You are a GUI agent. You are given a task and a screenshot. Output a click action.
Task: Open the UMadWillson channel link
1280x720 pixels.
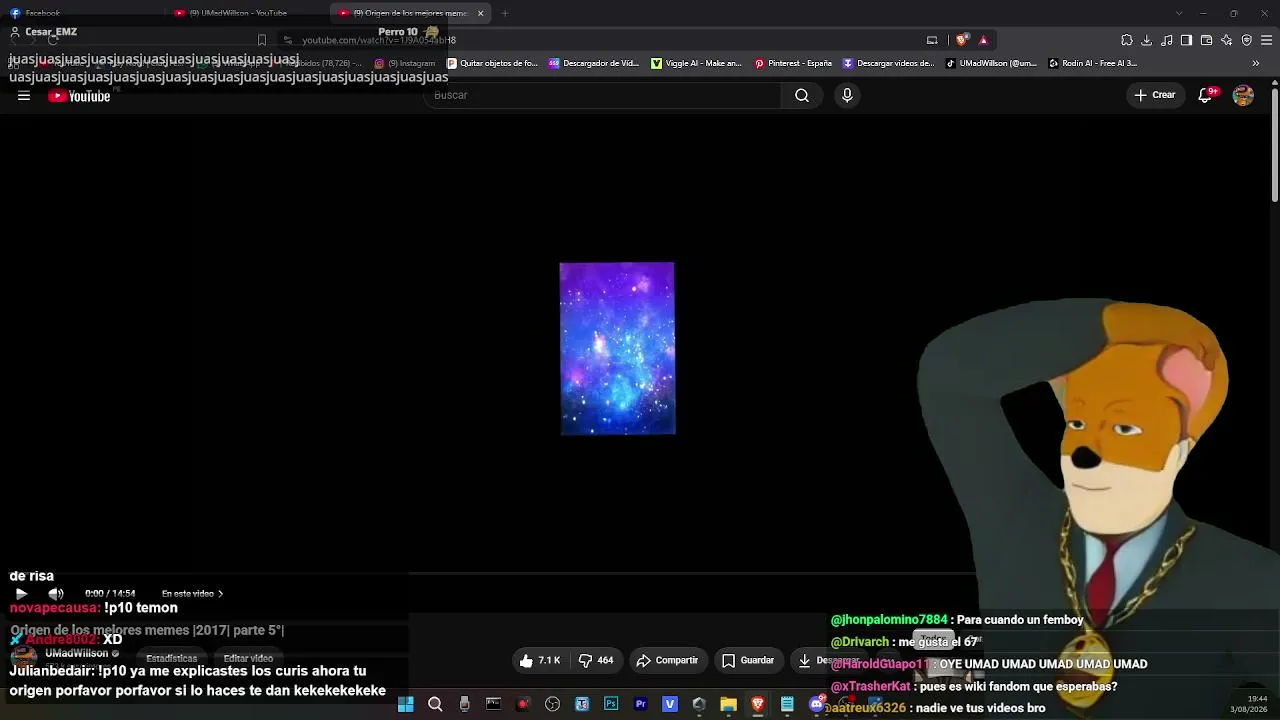click(x=77, y=654)
